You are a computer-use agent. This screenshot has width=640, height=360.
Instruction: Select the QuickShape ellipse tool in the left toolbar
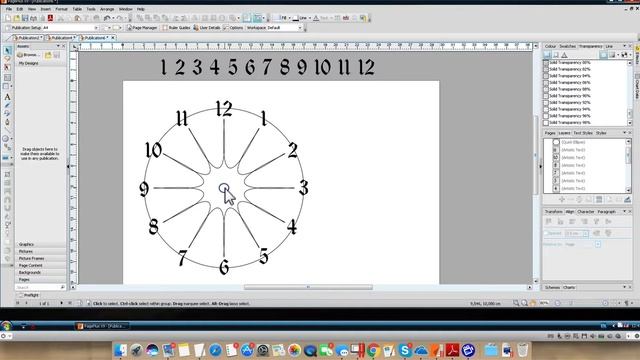(x=6, y=139)
